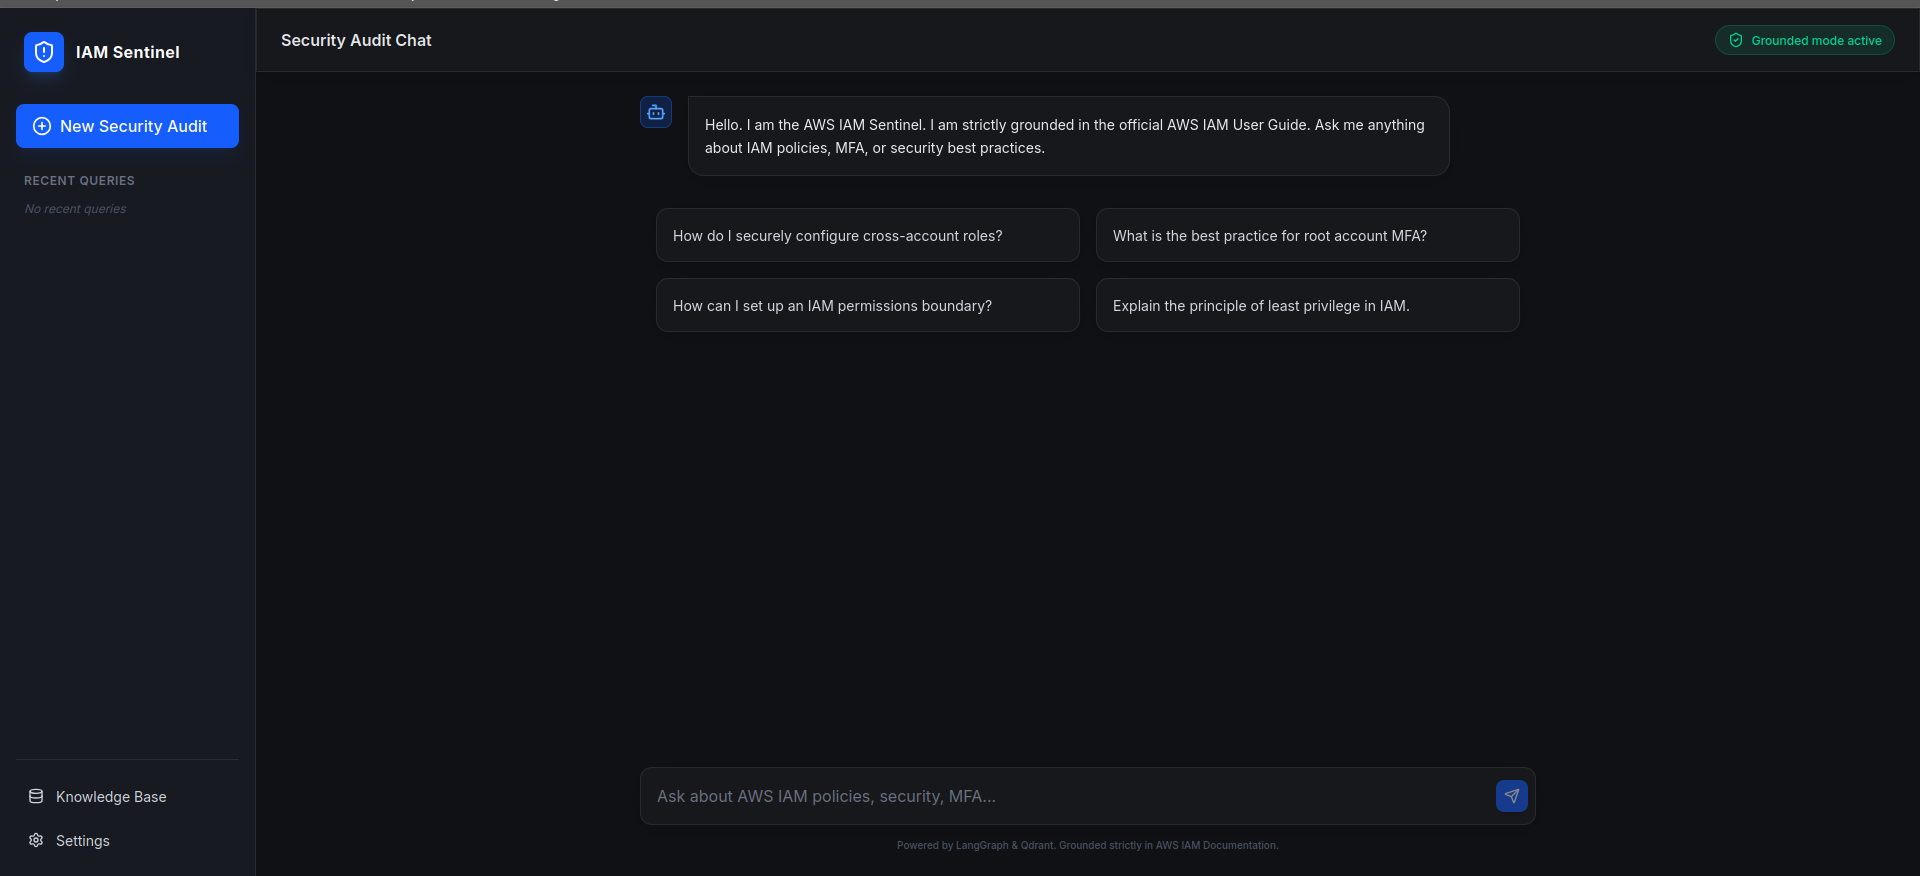Screen dimensions: 1920x876
Task: Click the IAM Sentinel title text
Action: (x=128, y=52)
